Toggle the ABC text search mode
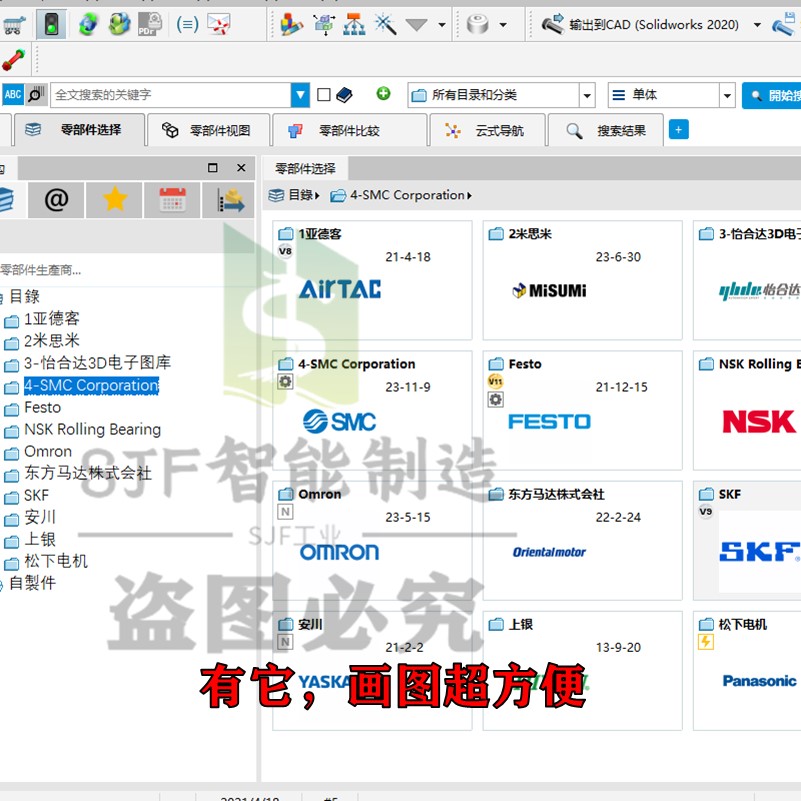Screen dimensions: 801x801 tap(13, 95)
